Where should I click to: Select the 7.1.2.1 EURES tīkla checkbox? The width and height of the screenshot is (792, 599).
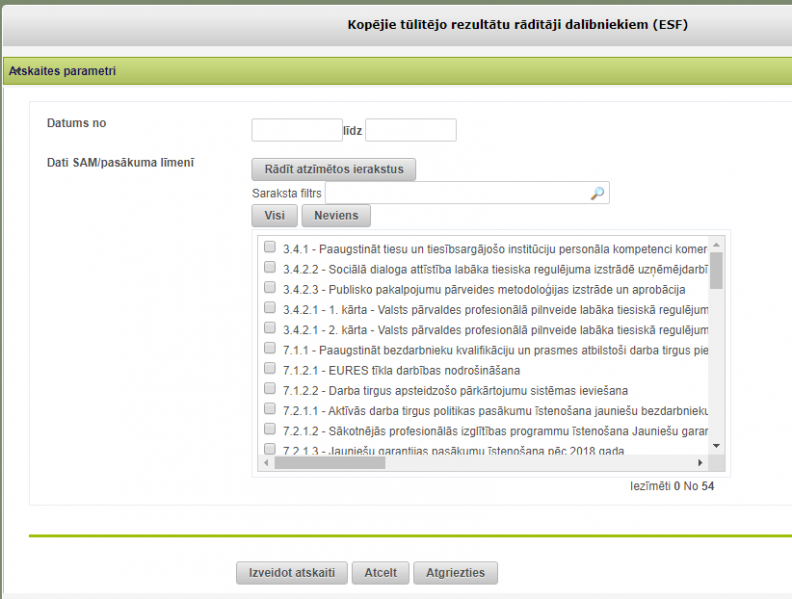[x=270, y=369]
